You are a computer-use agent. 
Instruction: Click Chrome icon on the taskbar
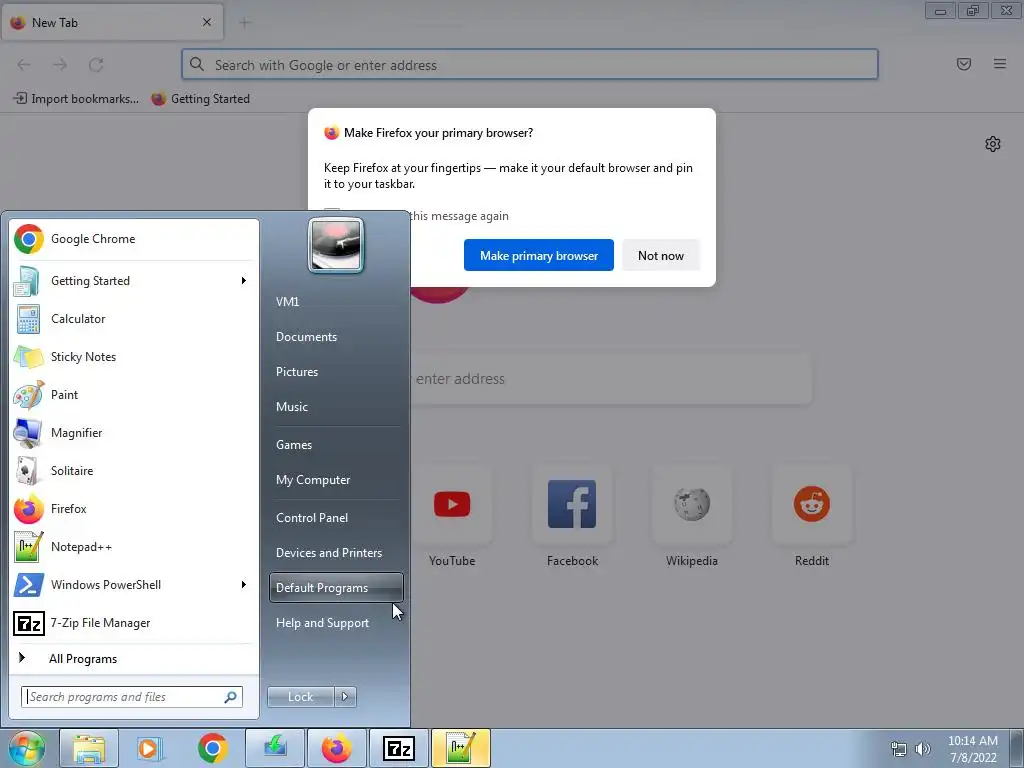[212, 748]
